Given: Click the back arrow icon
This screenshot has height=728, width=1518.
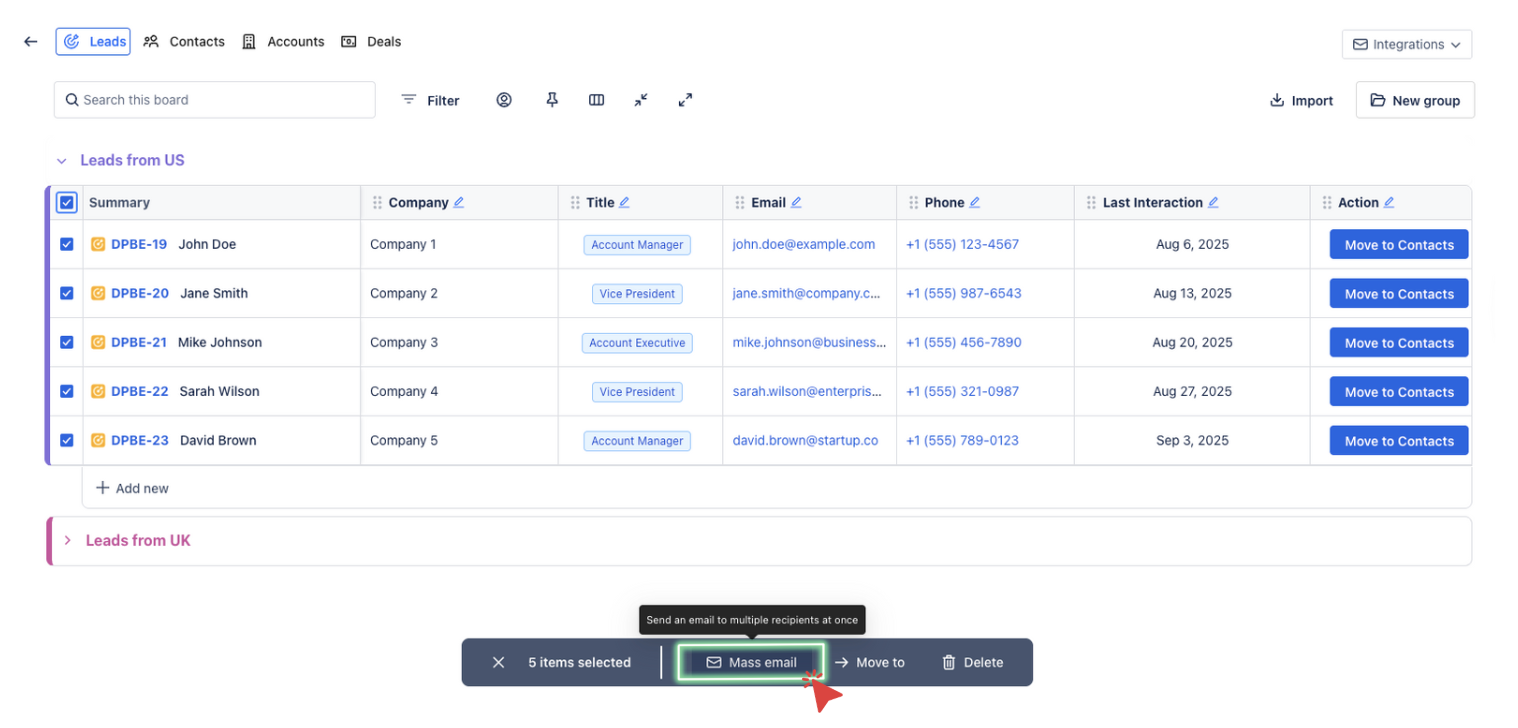Looking at the screenshot, I should click(31, 42).
